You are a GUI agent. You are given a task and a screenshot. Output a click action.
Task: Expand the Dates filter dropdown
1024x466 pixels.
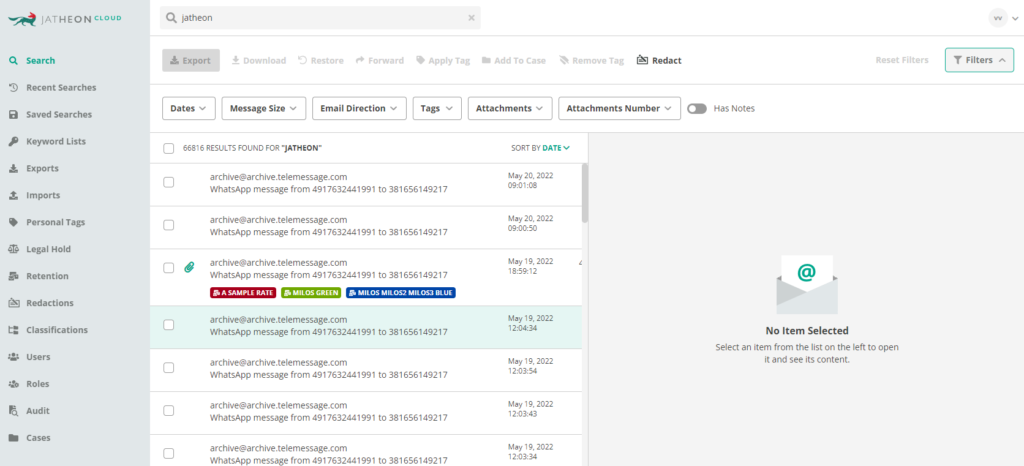[189, 108]
